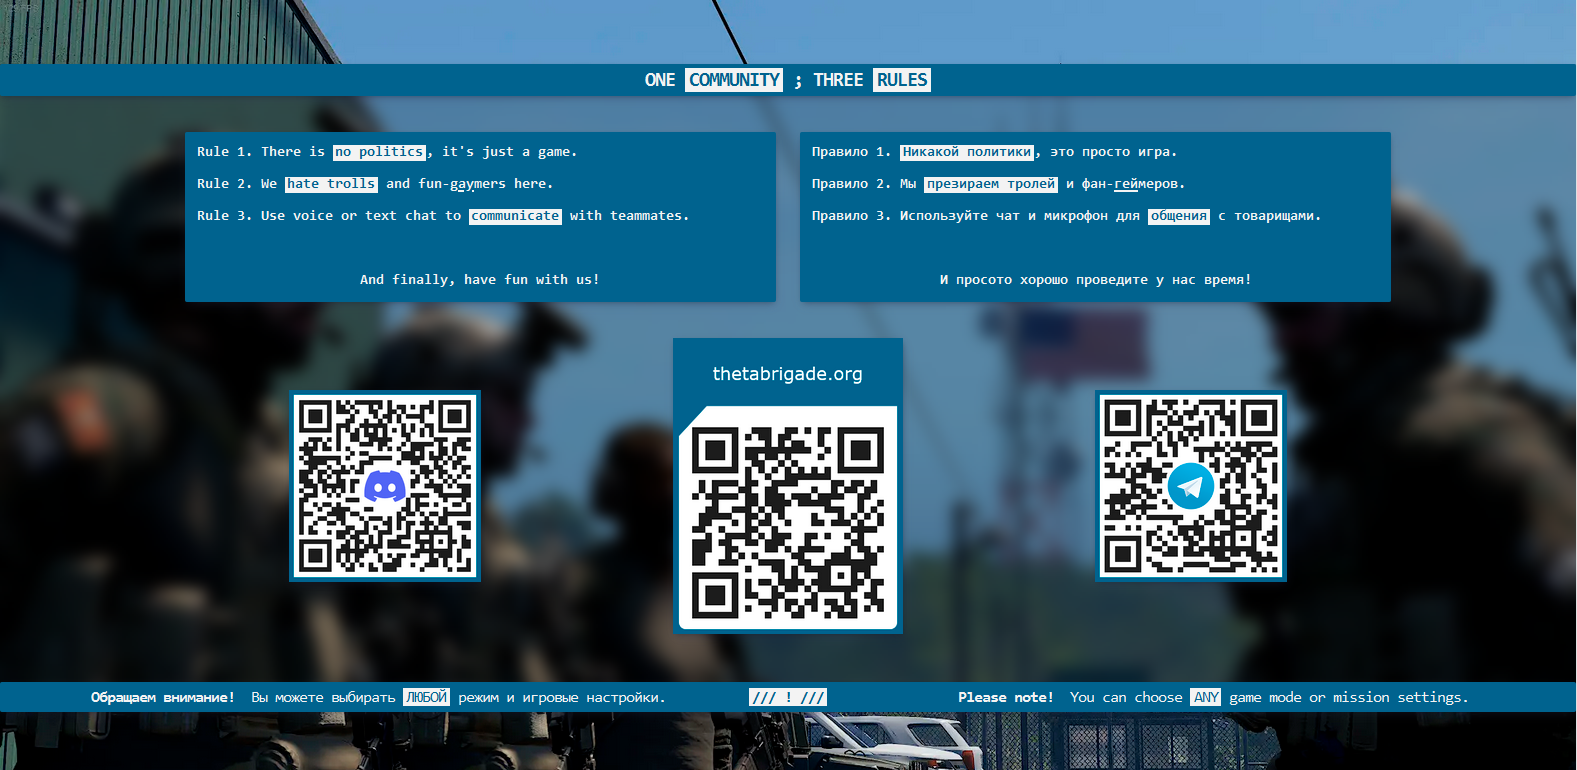The image size is (1577, 770).
Task: Click the highlighted "ANY" word in the footer
Action: [1206, 697]
